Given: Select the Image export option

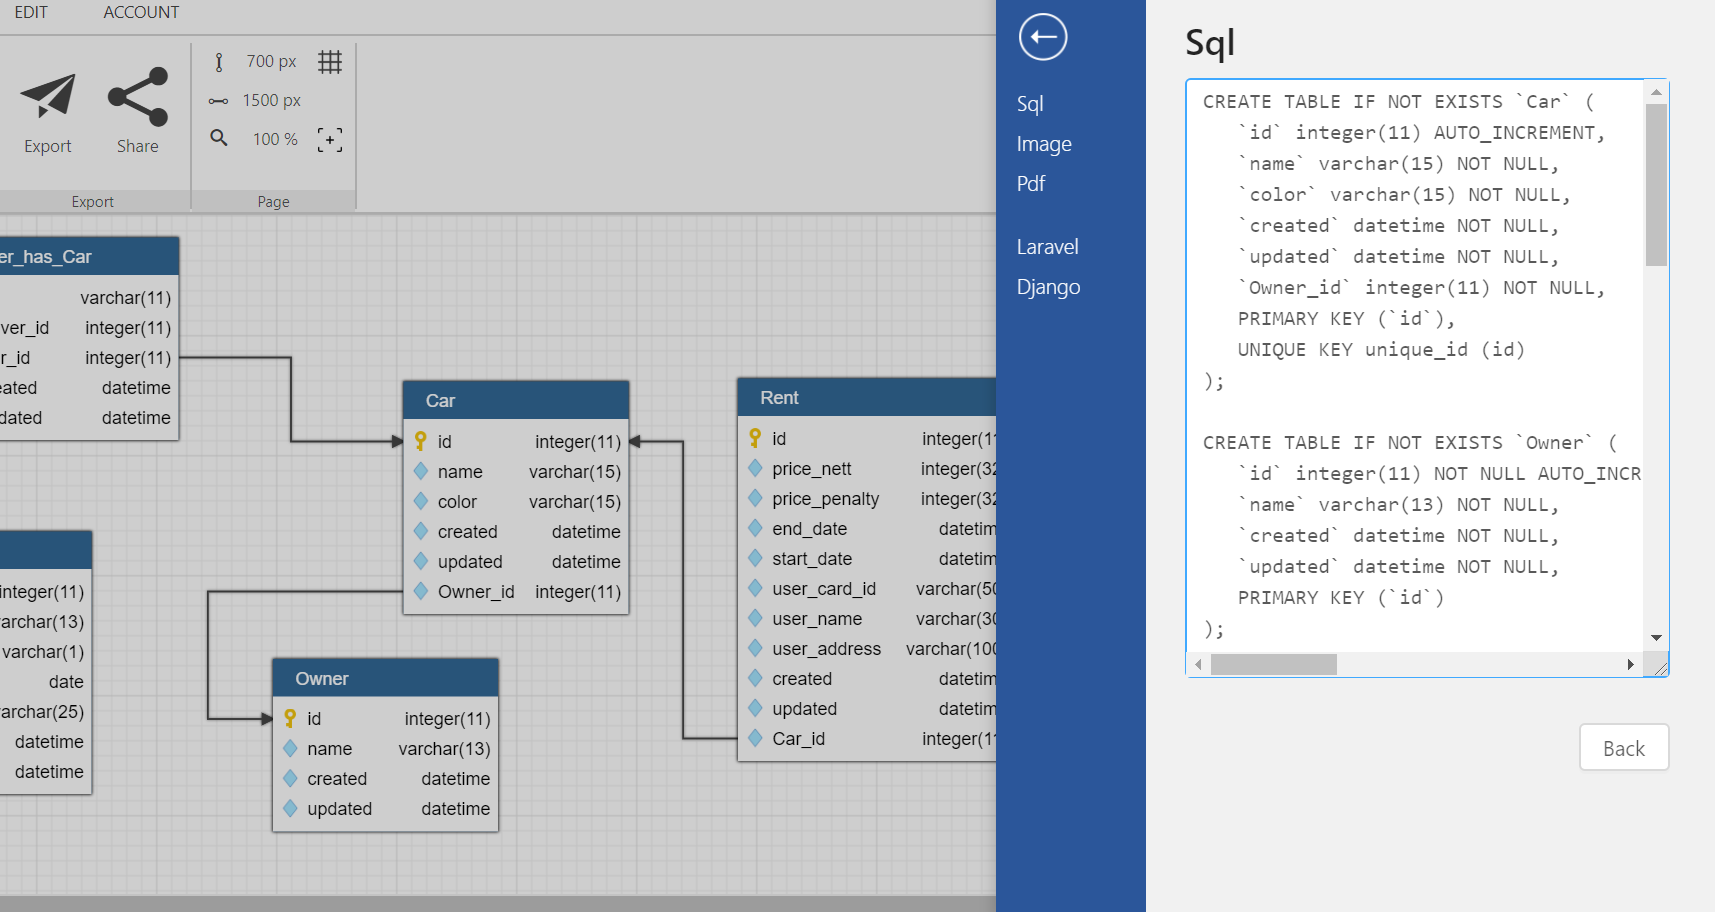Looking at the screenshot, I should pos(1044,144).
